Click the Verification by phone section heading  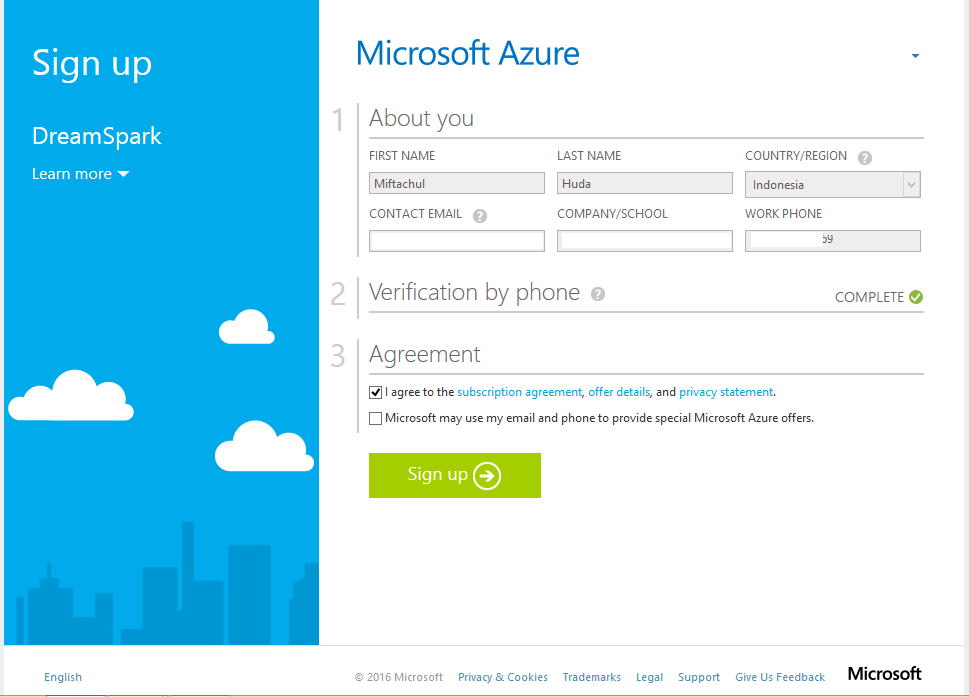coord(475,293)
